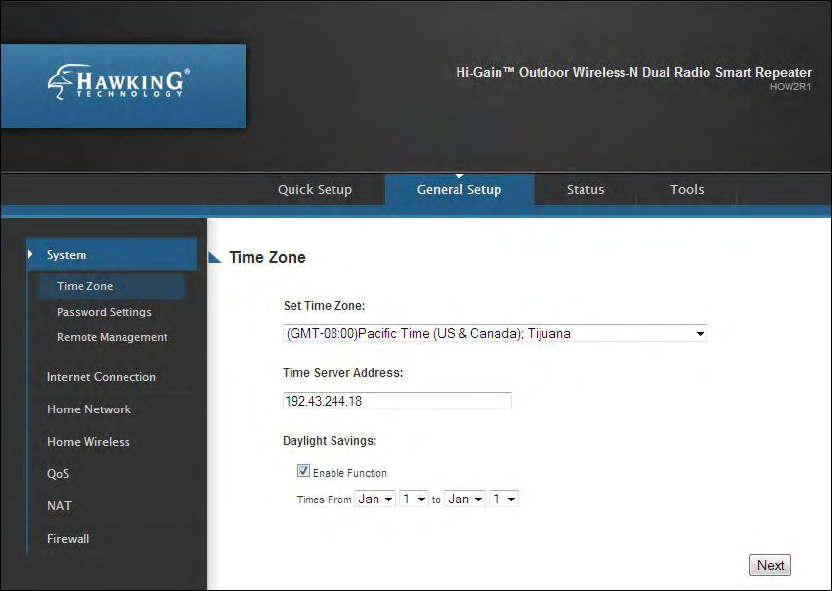Open Remote Management in sidebar
The image size is (832, 591).
(x=112, y=337)
